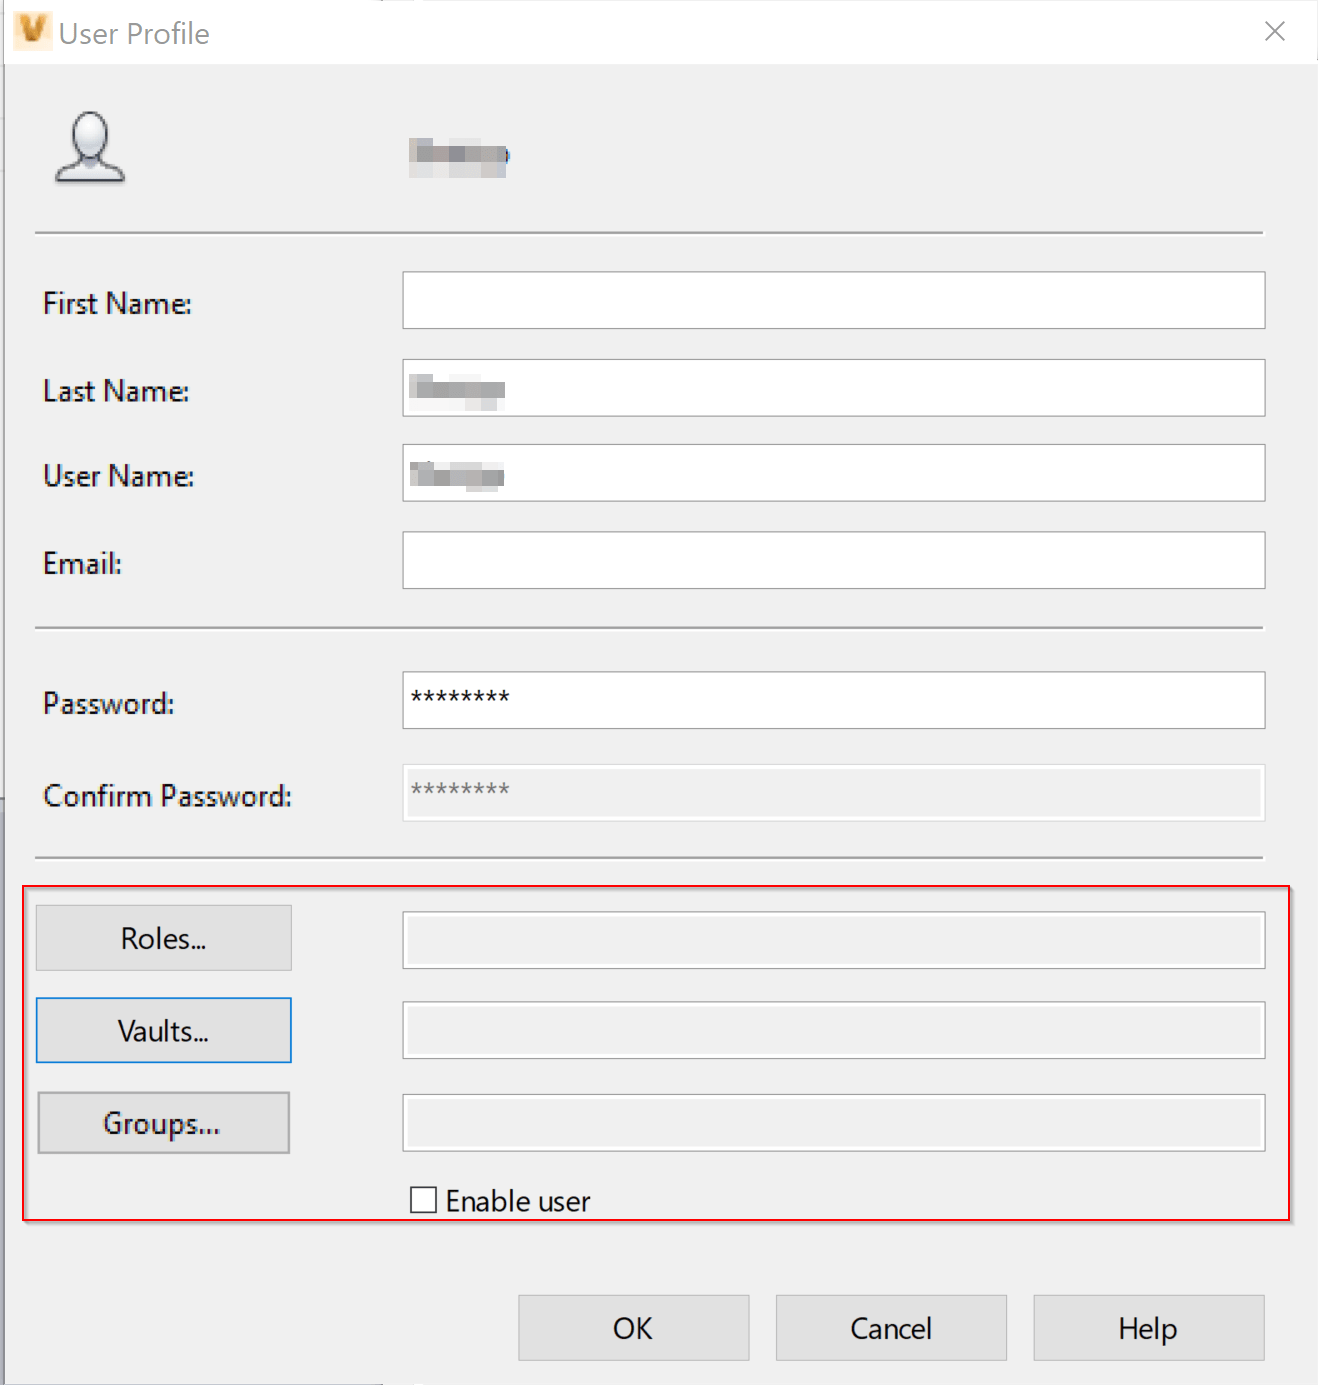Screen dimensions: 1318x1385
Task: Open the Roles selection dialog
Action: tap(163, 937)
